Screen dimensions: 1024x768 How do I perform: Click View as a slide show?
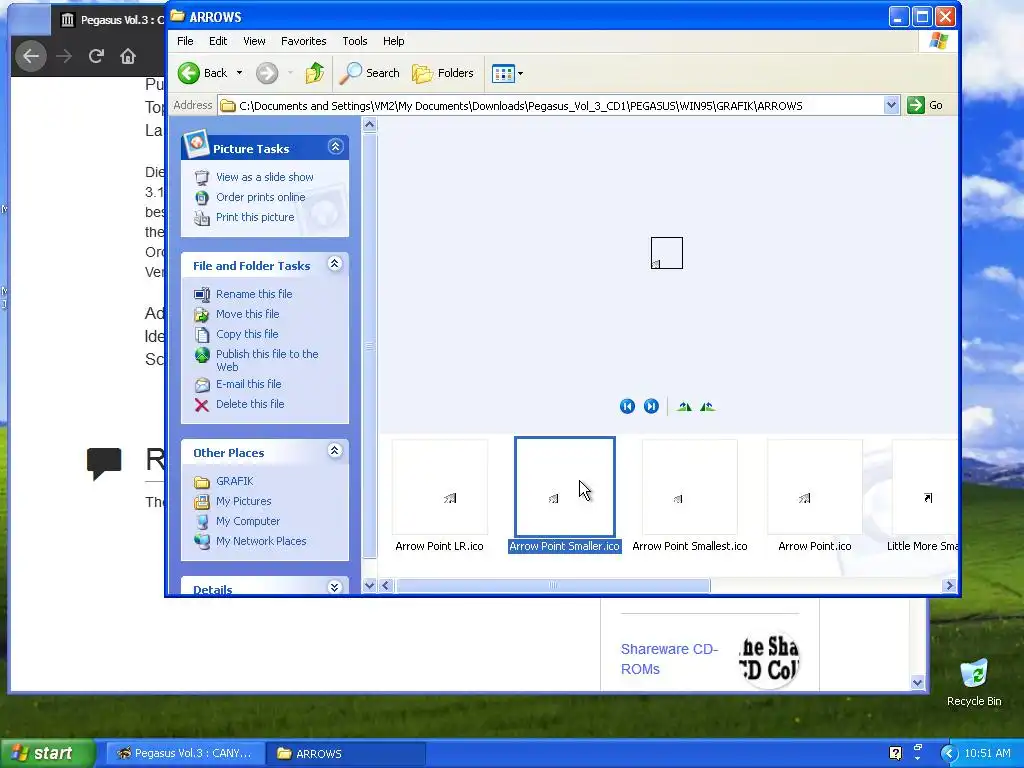pyautogui.click(x=264, y=177)
